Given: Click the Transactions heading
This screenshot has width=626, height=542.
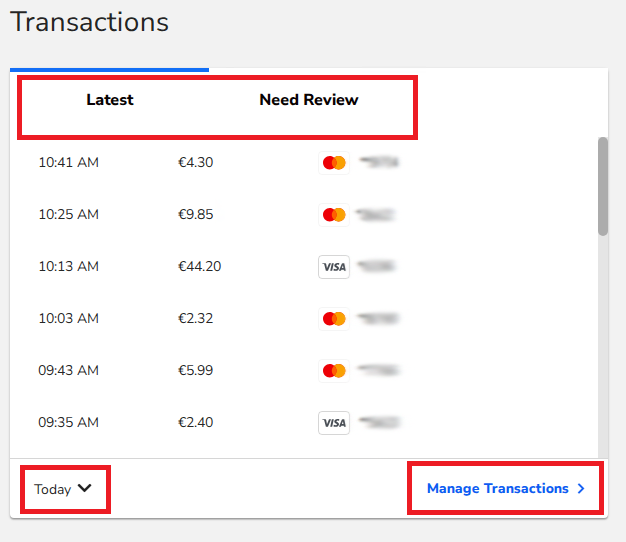Looking at the screenshot, I should (x=89, y=22).
